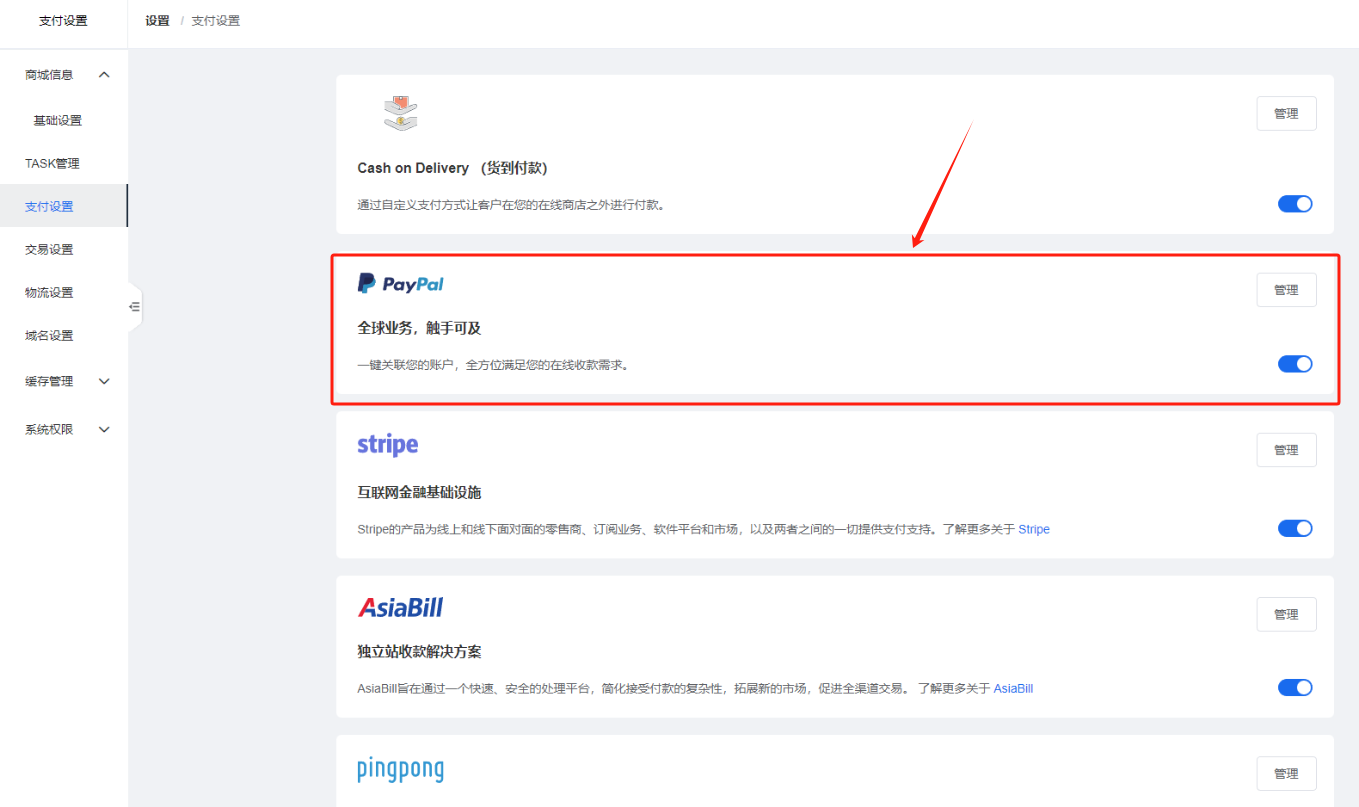Follow the blue AsiaBill learn-more link

tap(1013, 688)
